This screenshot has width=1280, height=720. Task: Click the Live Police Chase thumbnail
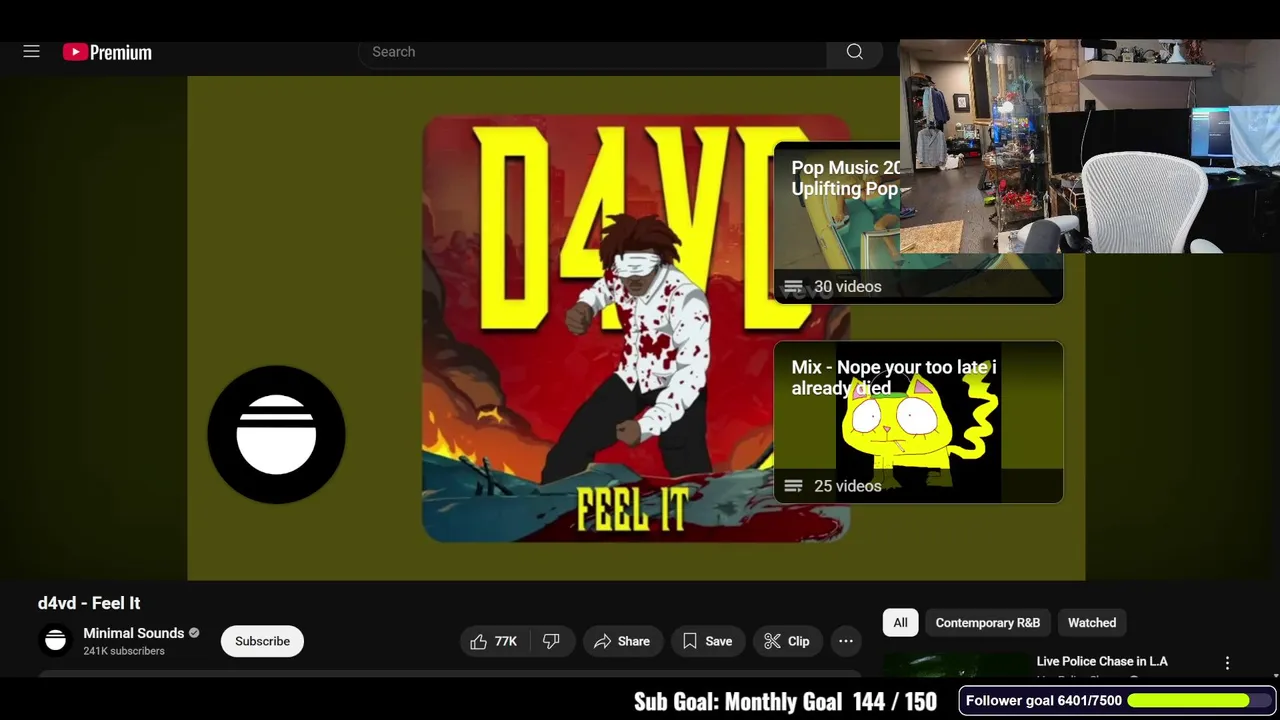956,665
